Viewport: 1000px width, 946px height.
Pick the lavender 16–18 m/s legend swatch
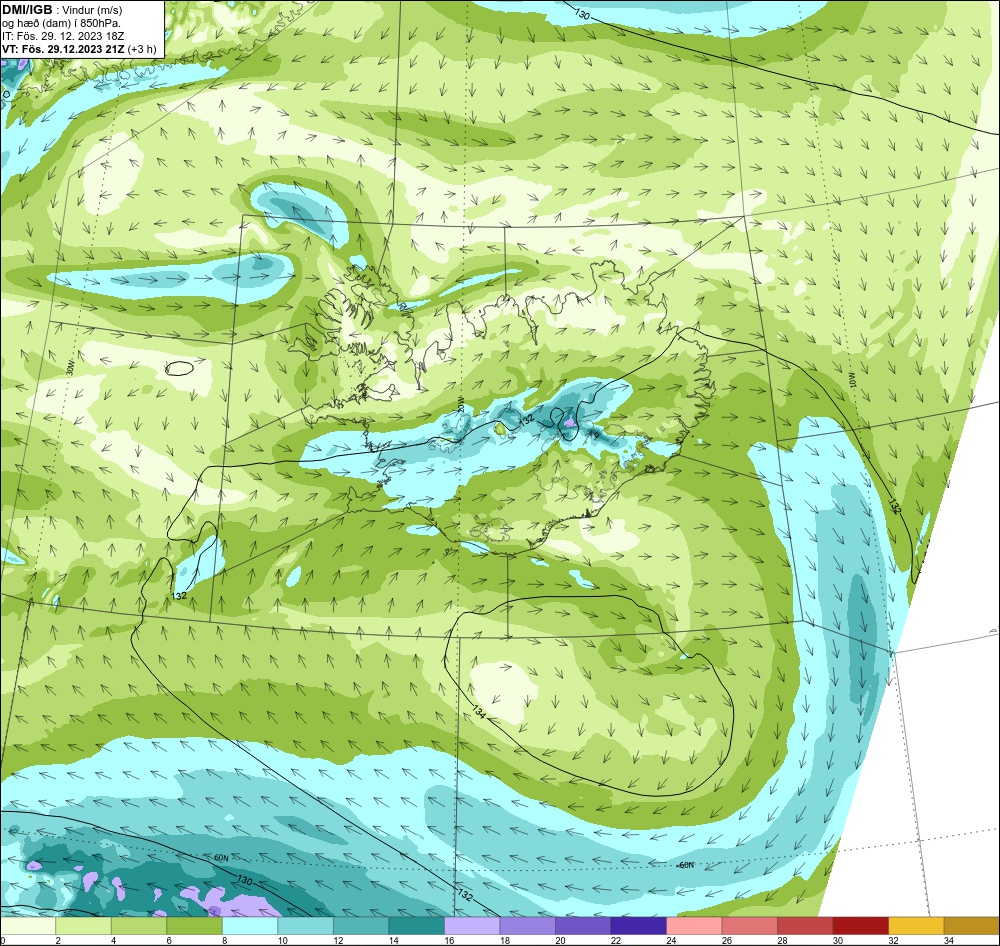coord(472,926)
